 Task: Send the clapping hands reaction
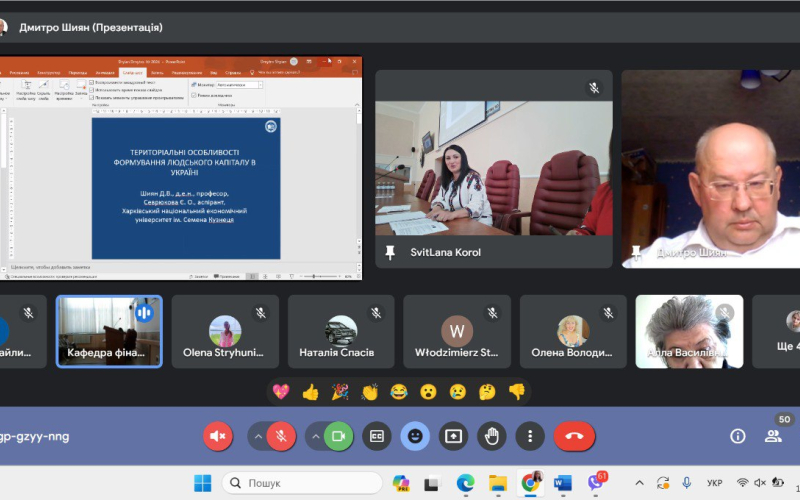369,392
